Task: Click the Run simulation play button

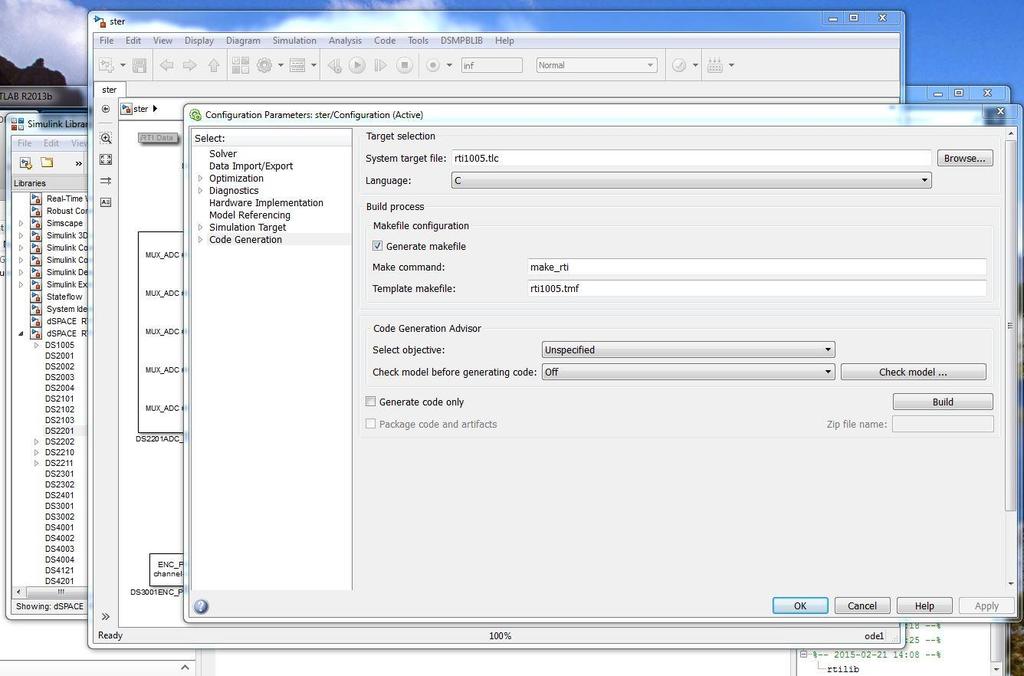Action: (x=357, y=65)
